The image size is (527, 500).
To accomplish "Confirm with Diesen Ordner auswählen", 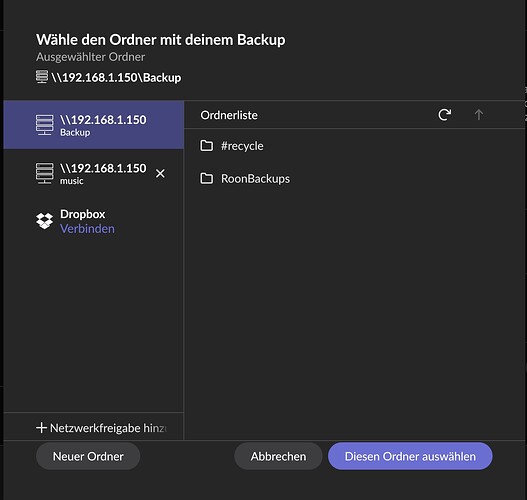I will (410, 456).
